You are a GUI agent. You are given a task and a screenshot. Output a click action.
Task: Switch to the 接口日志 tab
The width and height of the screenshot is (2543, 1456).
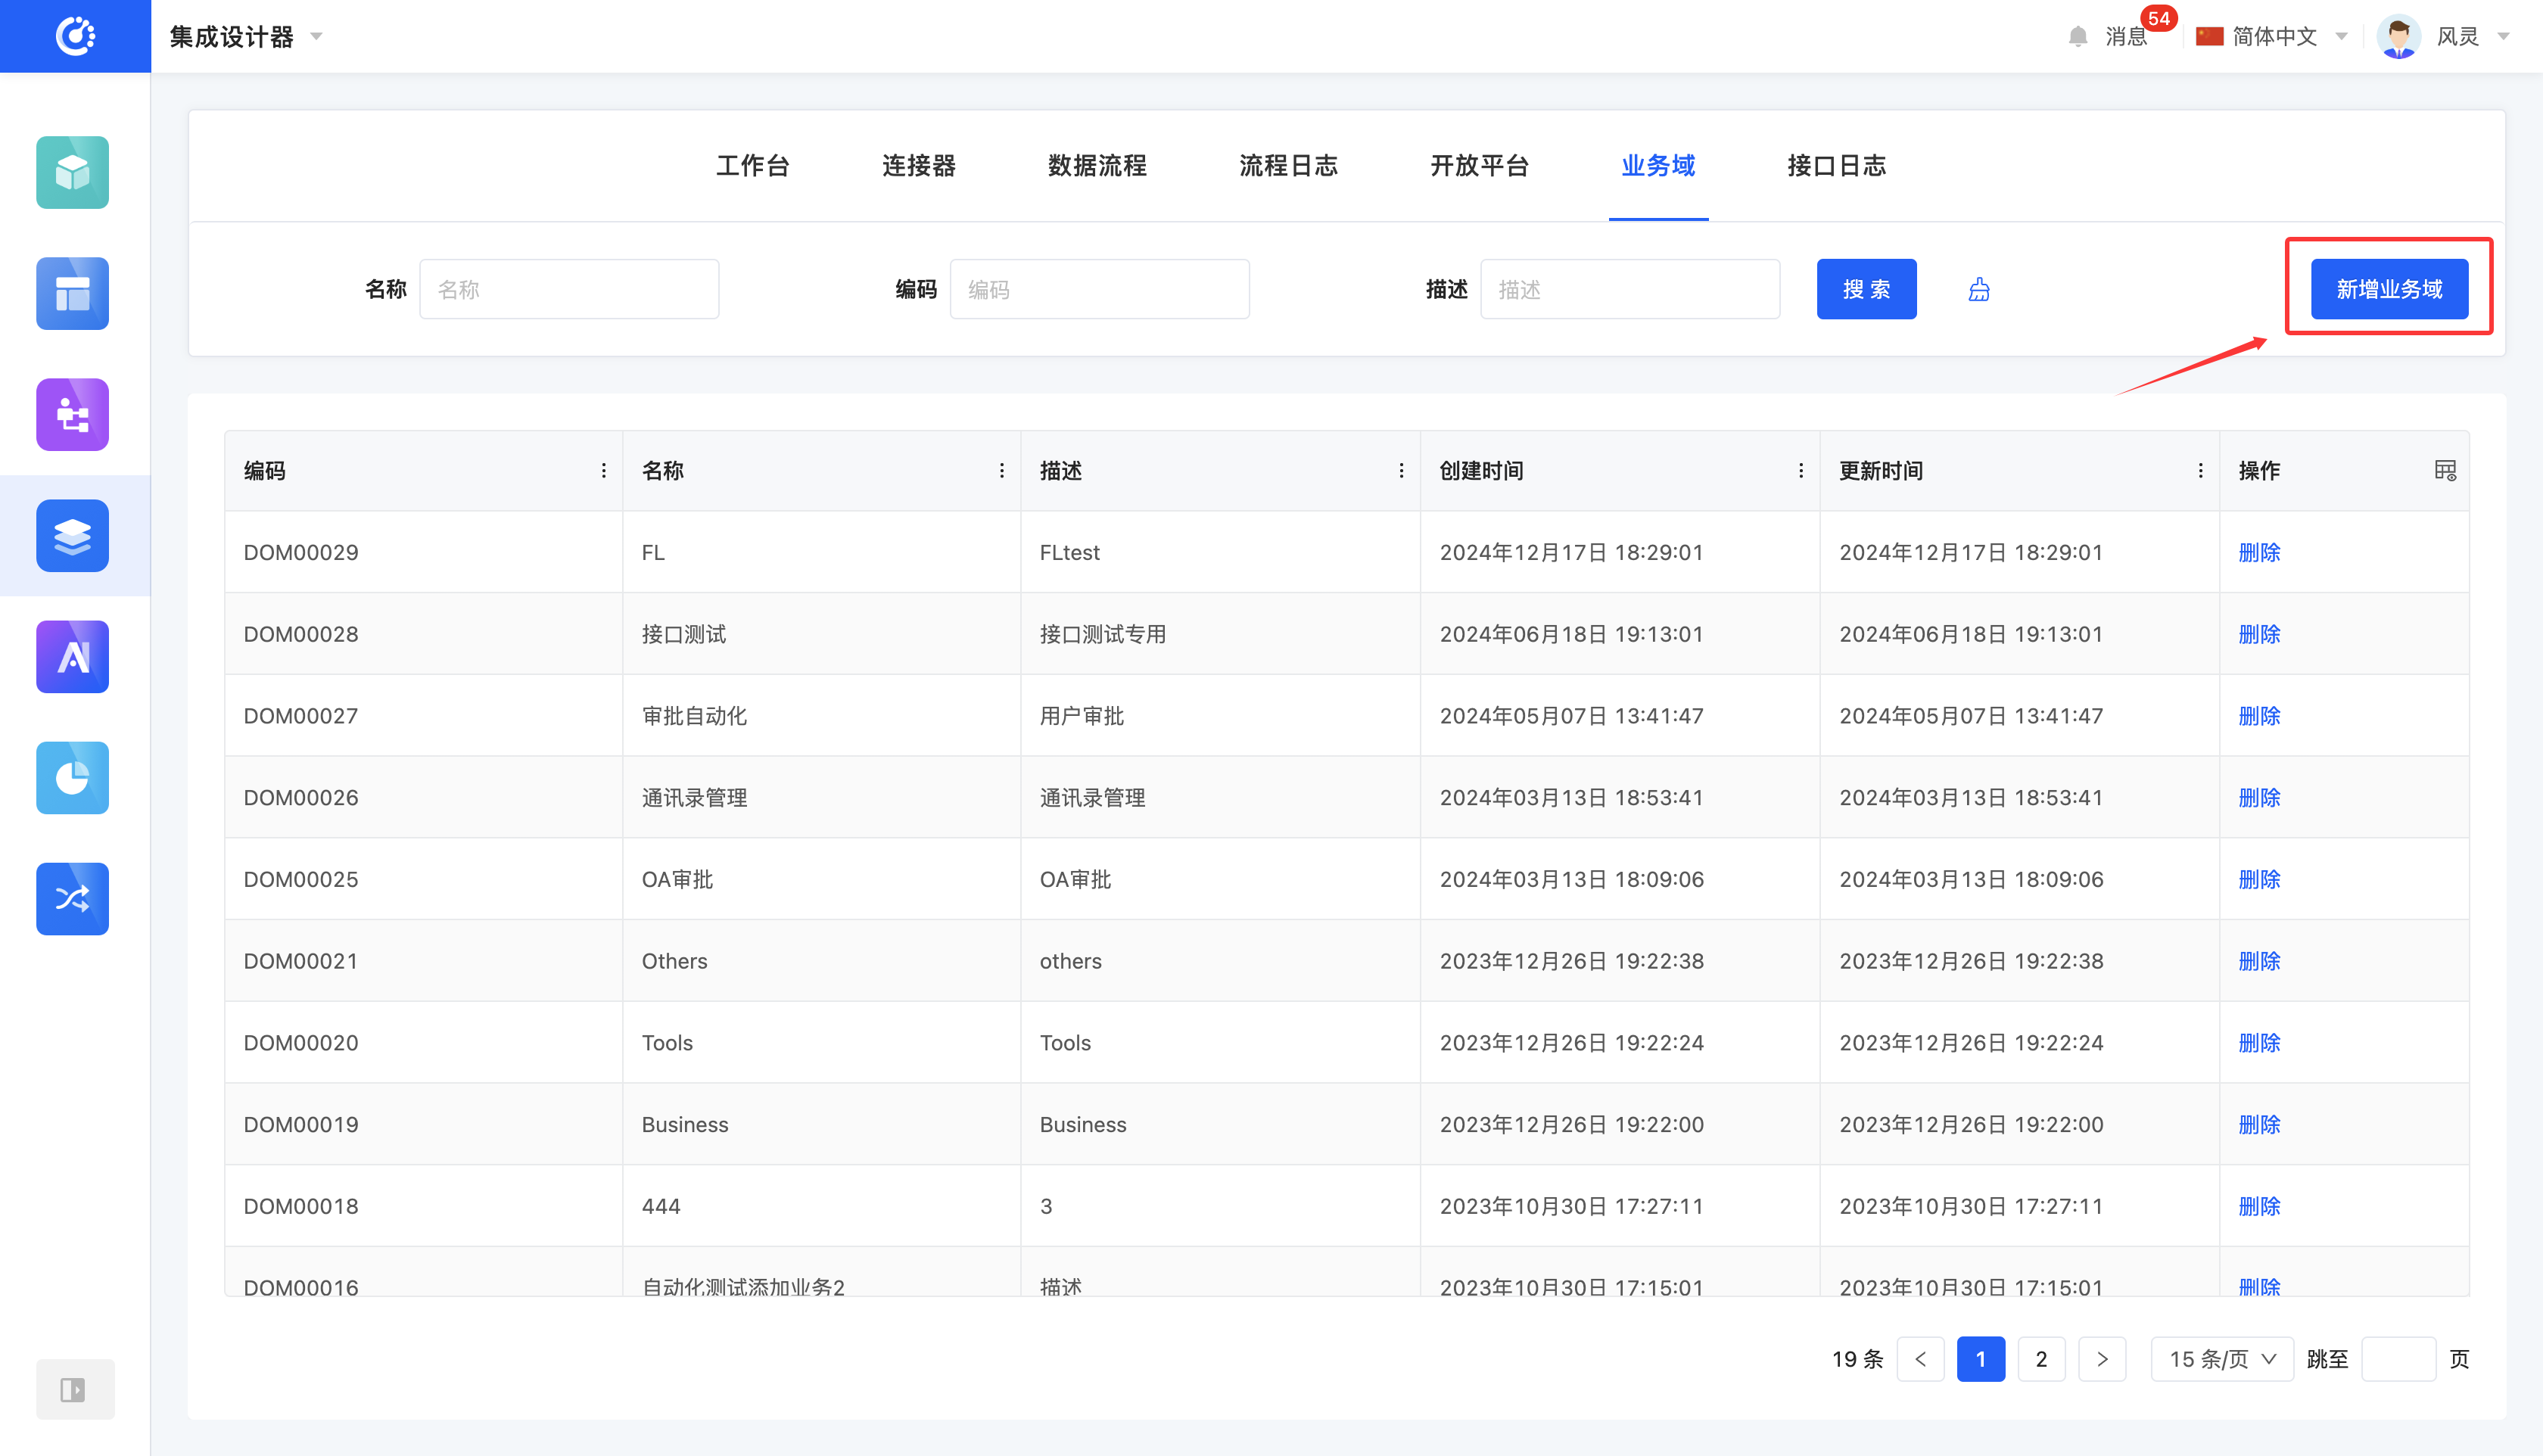(x=1836, y=166)
